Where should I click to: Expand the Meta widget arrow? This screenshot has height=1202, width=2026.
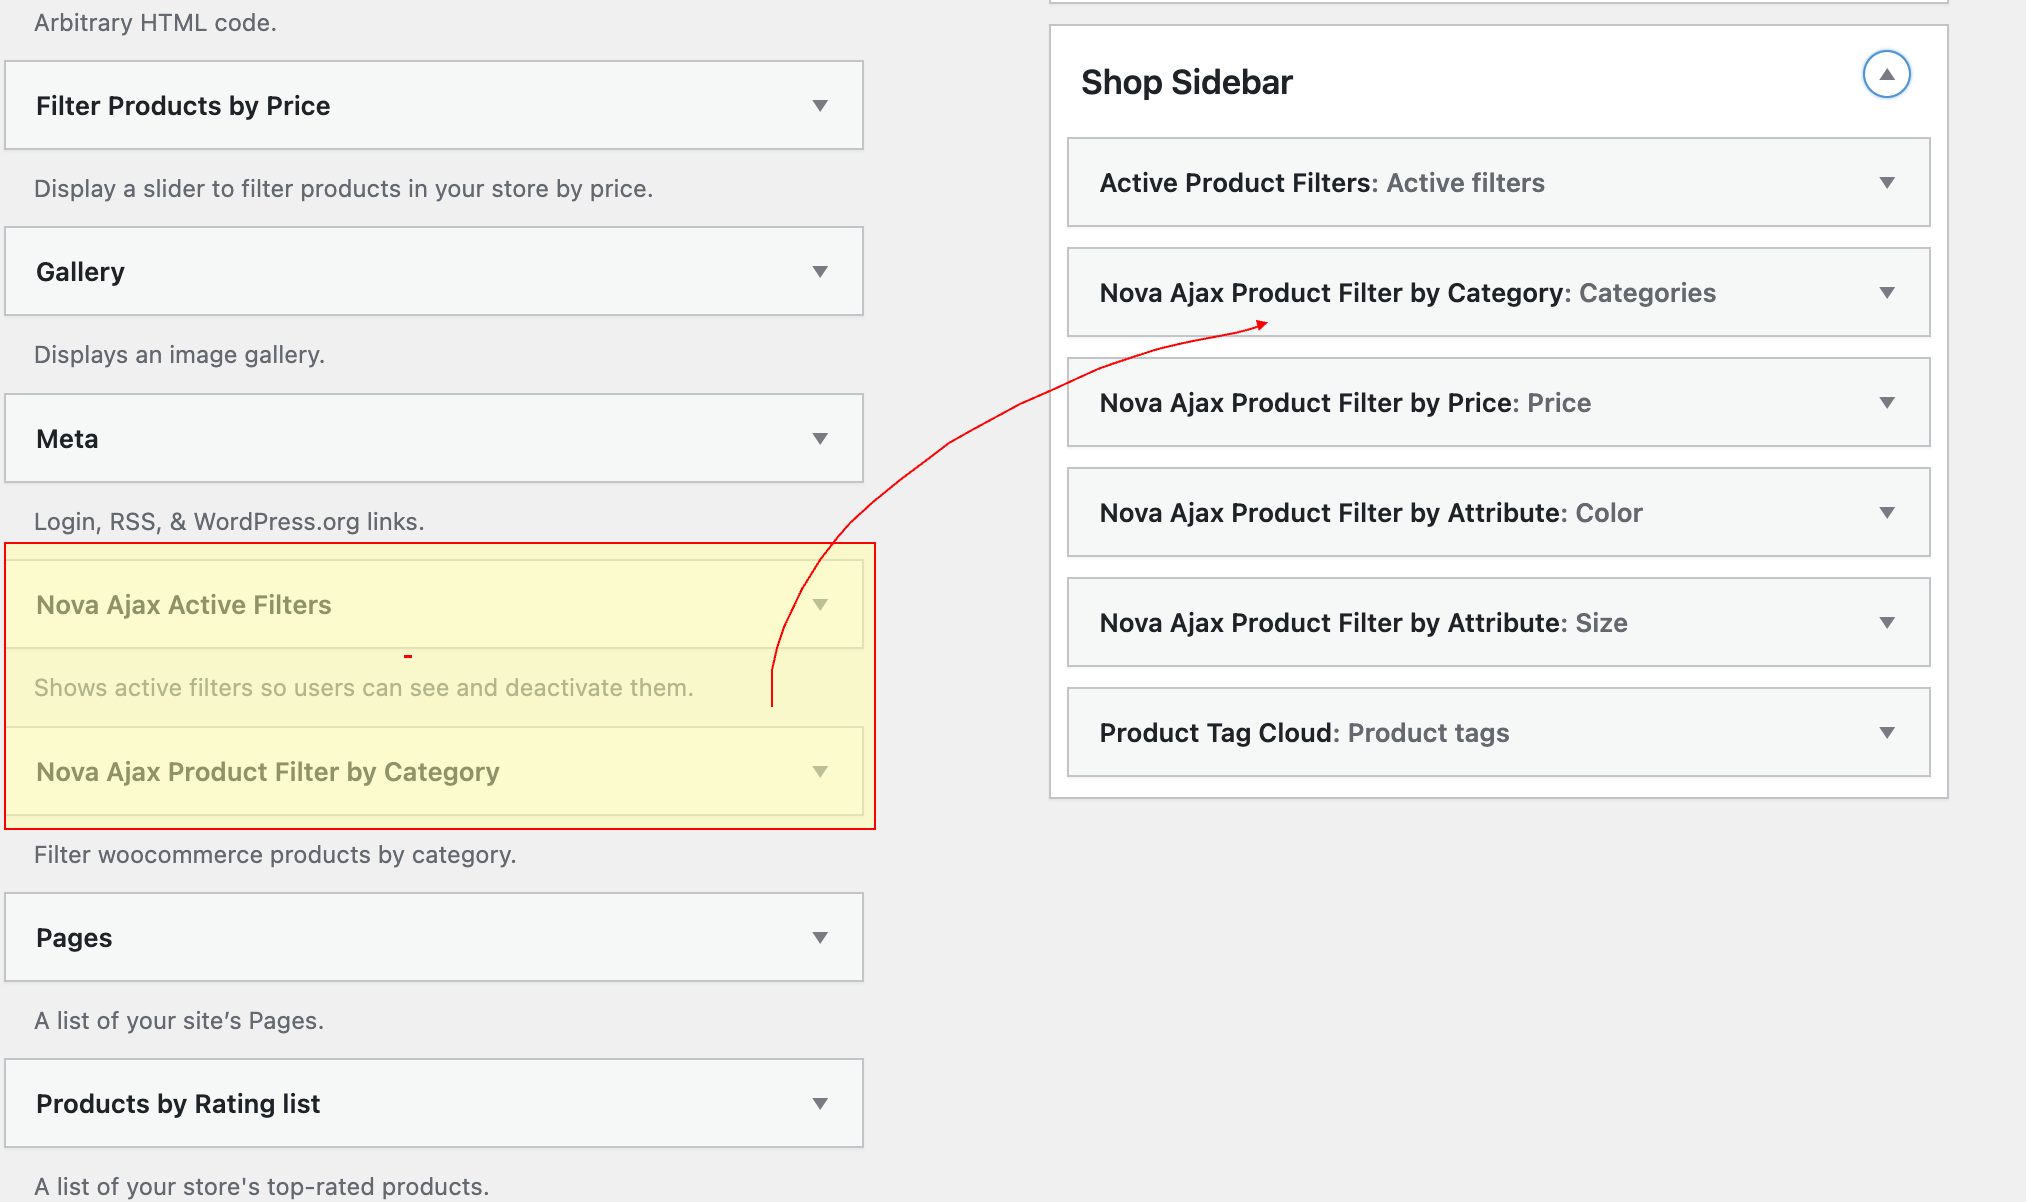[x=820, y=439]
